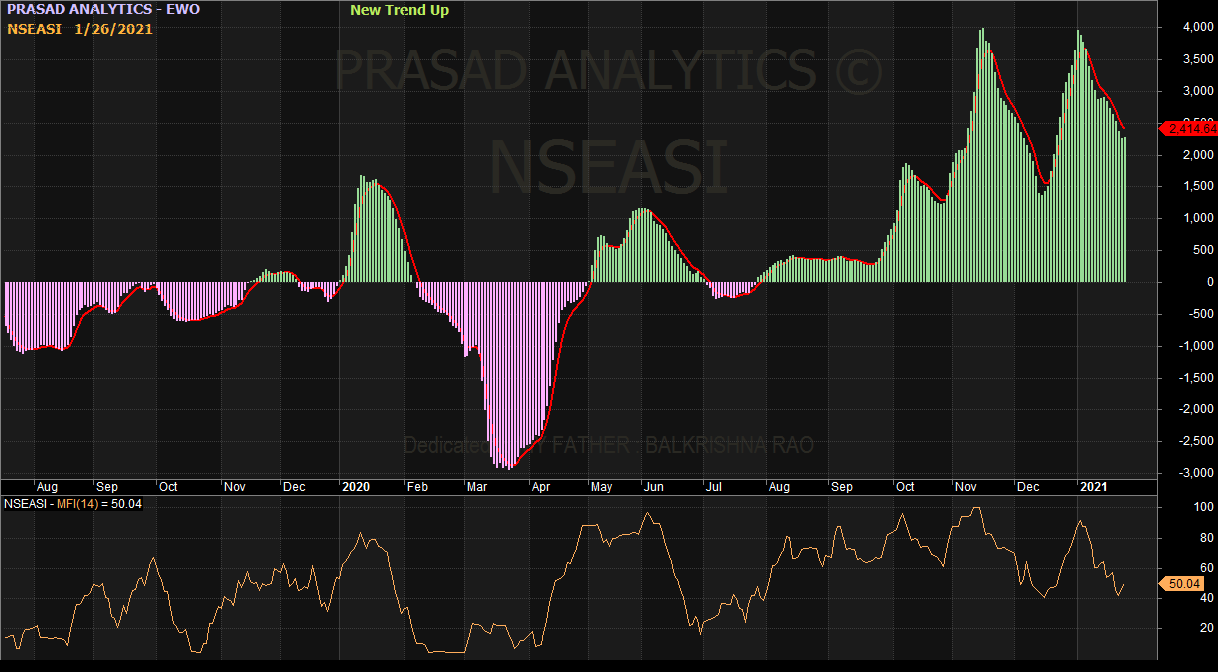Click the 'NSEASI 1/26/2021' symbol date label

80,29
